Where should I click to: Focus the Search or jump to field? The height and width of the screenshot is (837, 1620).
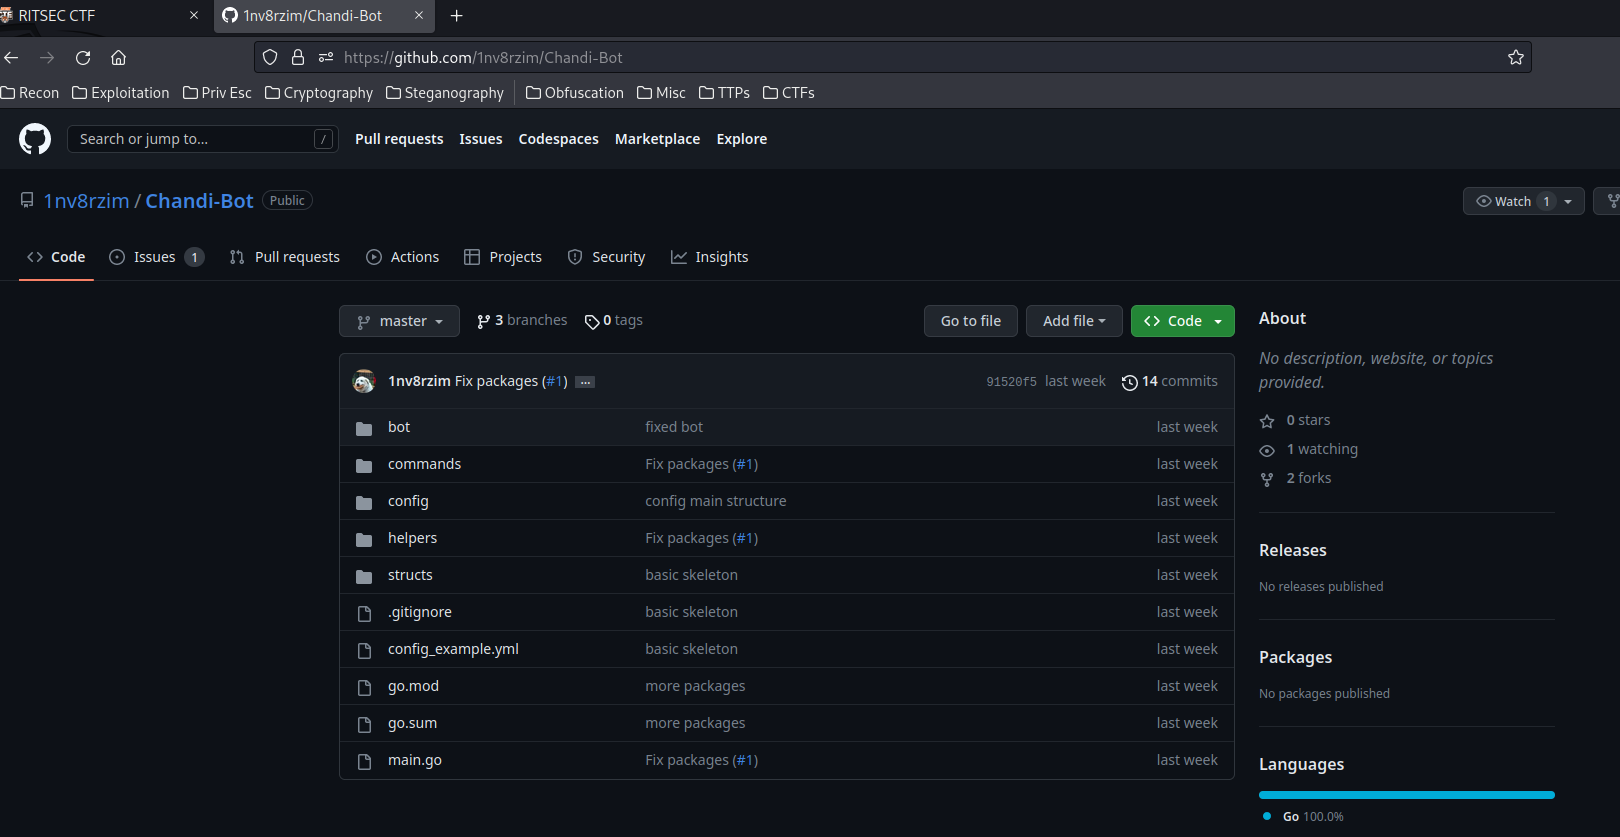point(202,139)
